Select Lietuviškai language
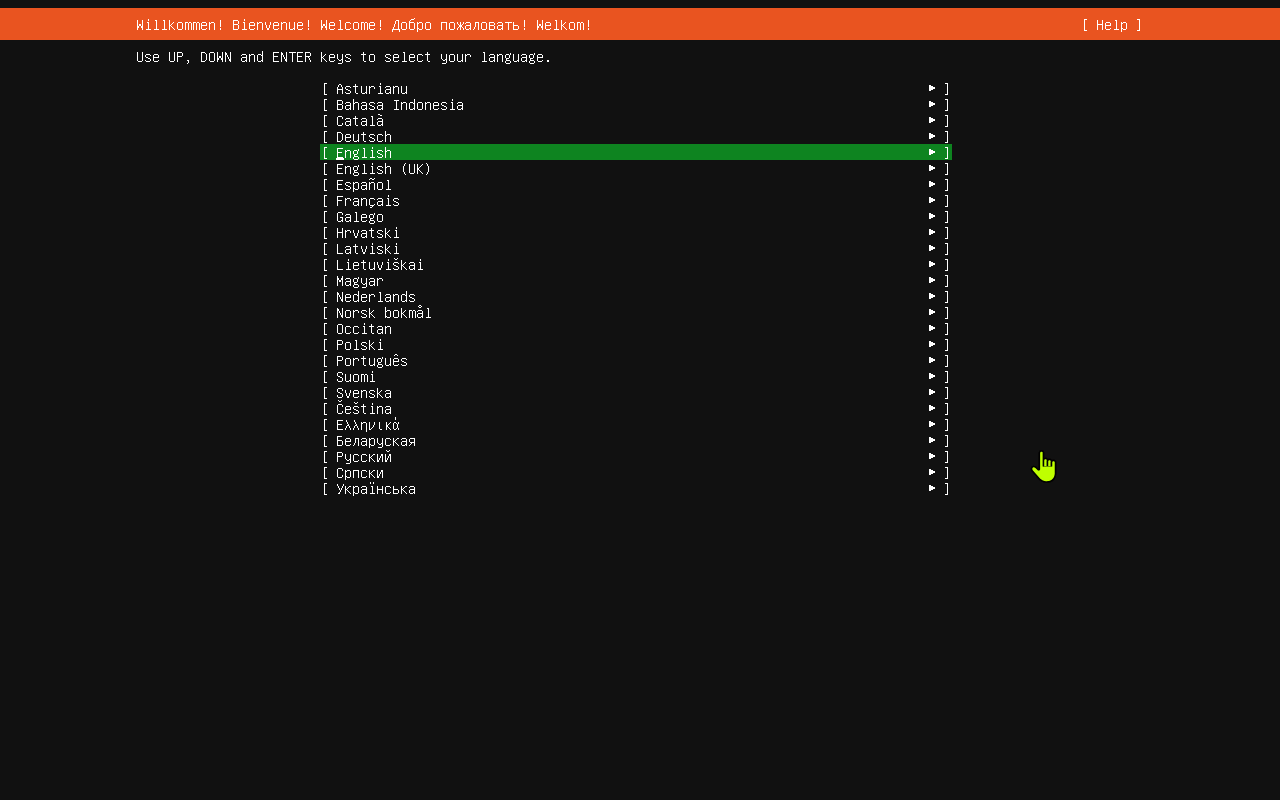The height and width of the screenshot is (800, 1280). click(636, 264)
